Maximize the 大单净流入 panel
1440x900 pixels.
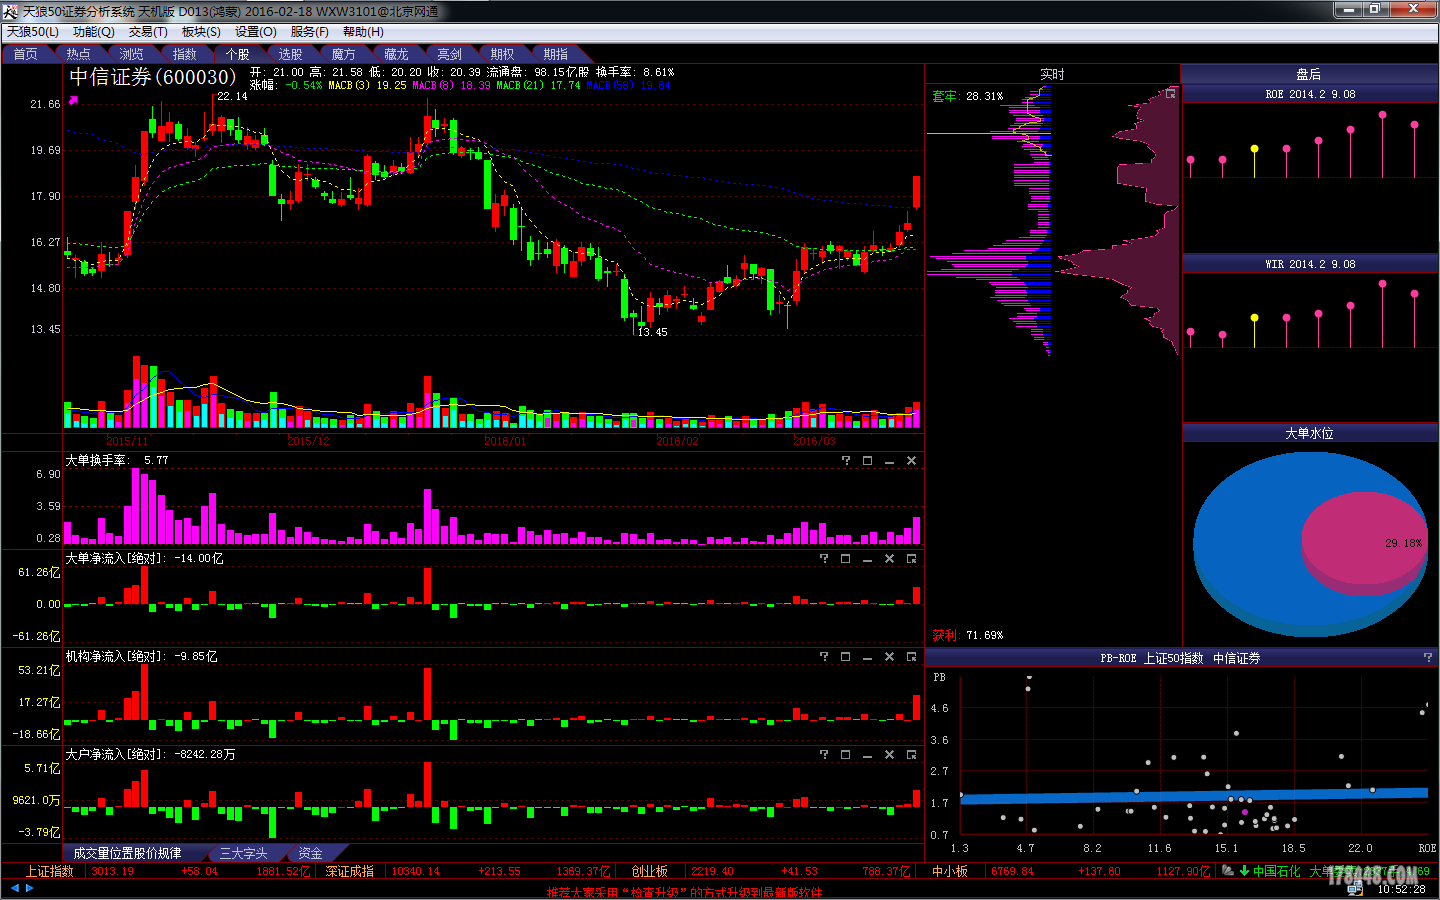[845, 559]
